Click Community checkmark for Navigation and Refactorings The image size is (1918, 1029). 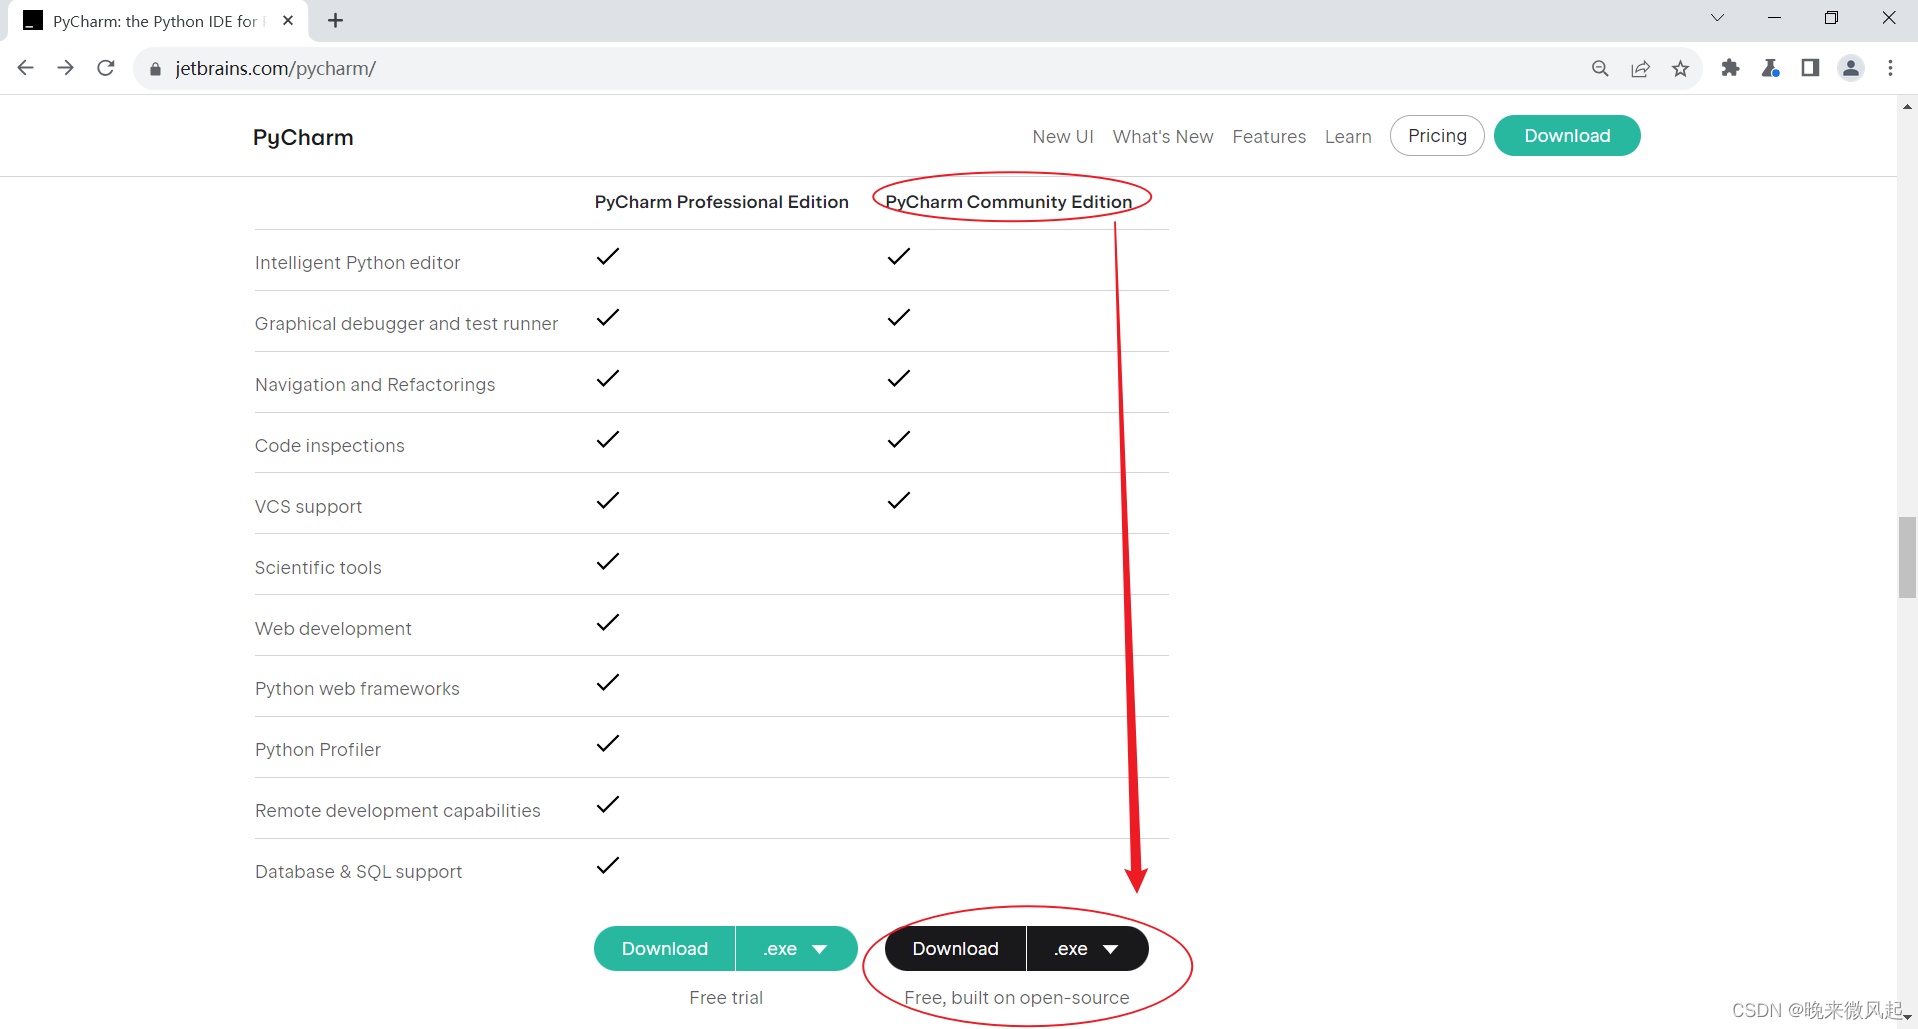click(899, 379)
